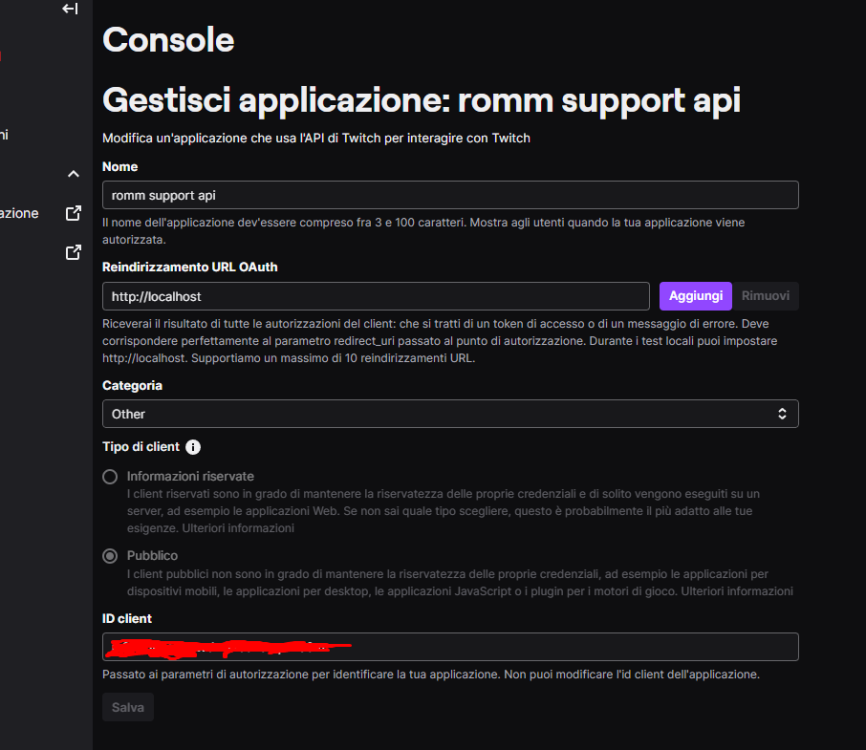Screen dimensions: 866x750
Task: Click the 'azione' sidebar menu item
Action: pyautogui.click(x=19, y=213)
